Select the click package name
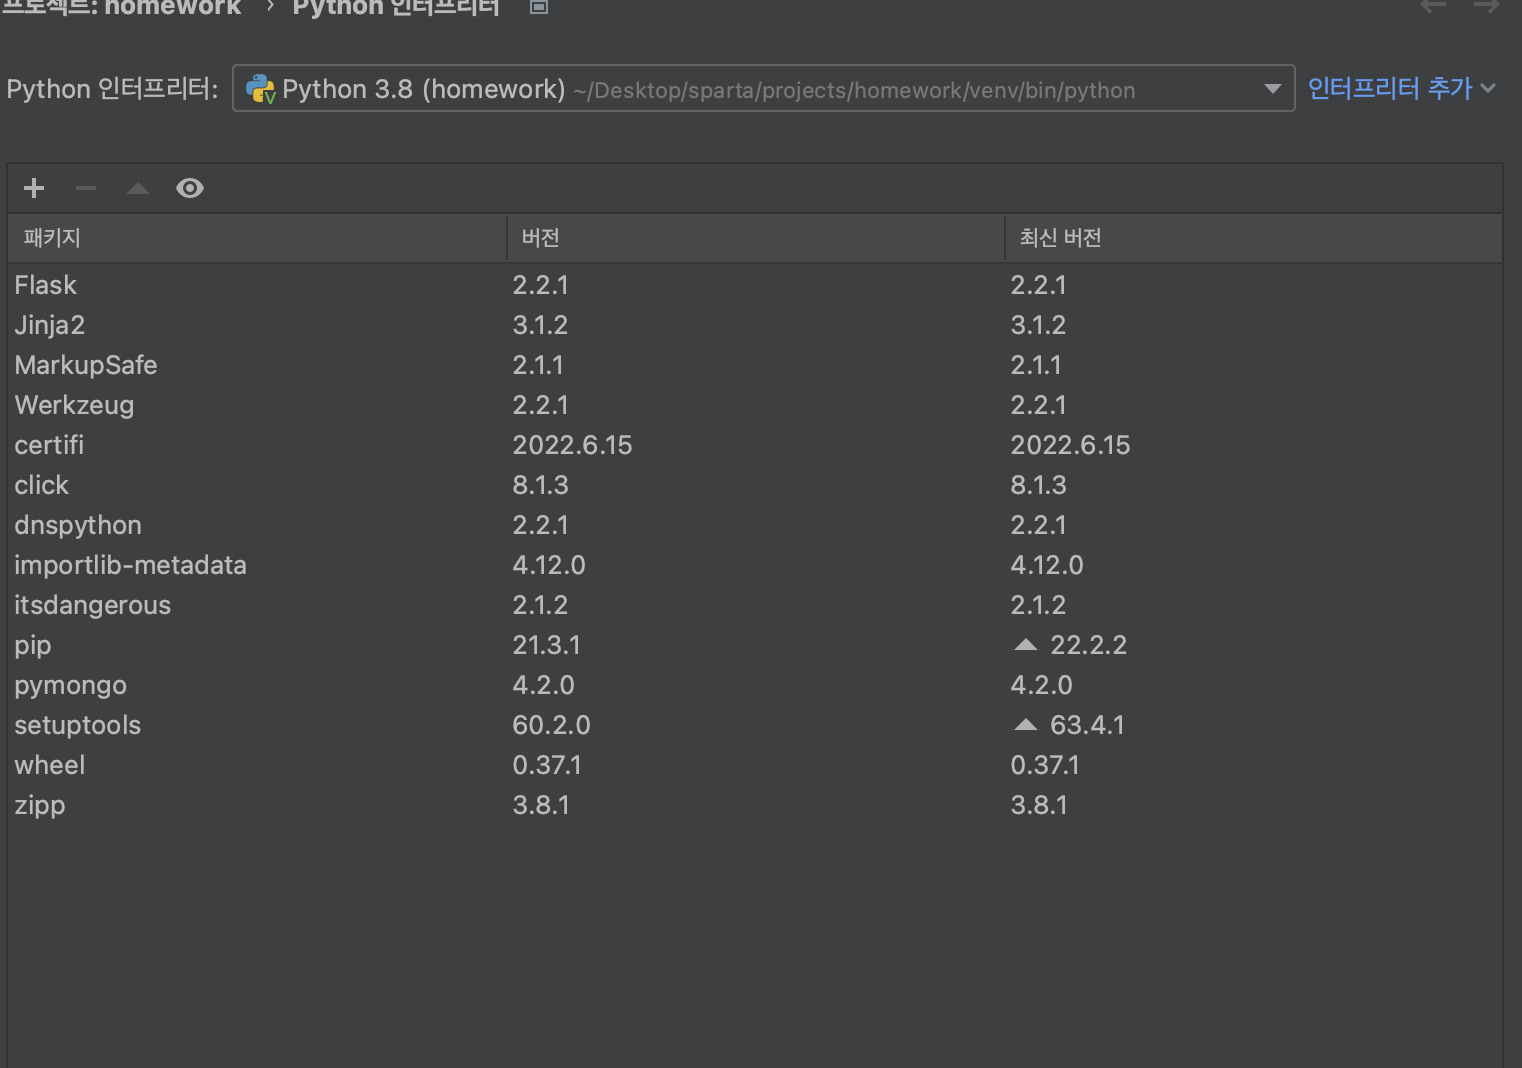This screenshot has width=1522, height=1068. 42,485
